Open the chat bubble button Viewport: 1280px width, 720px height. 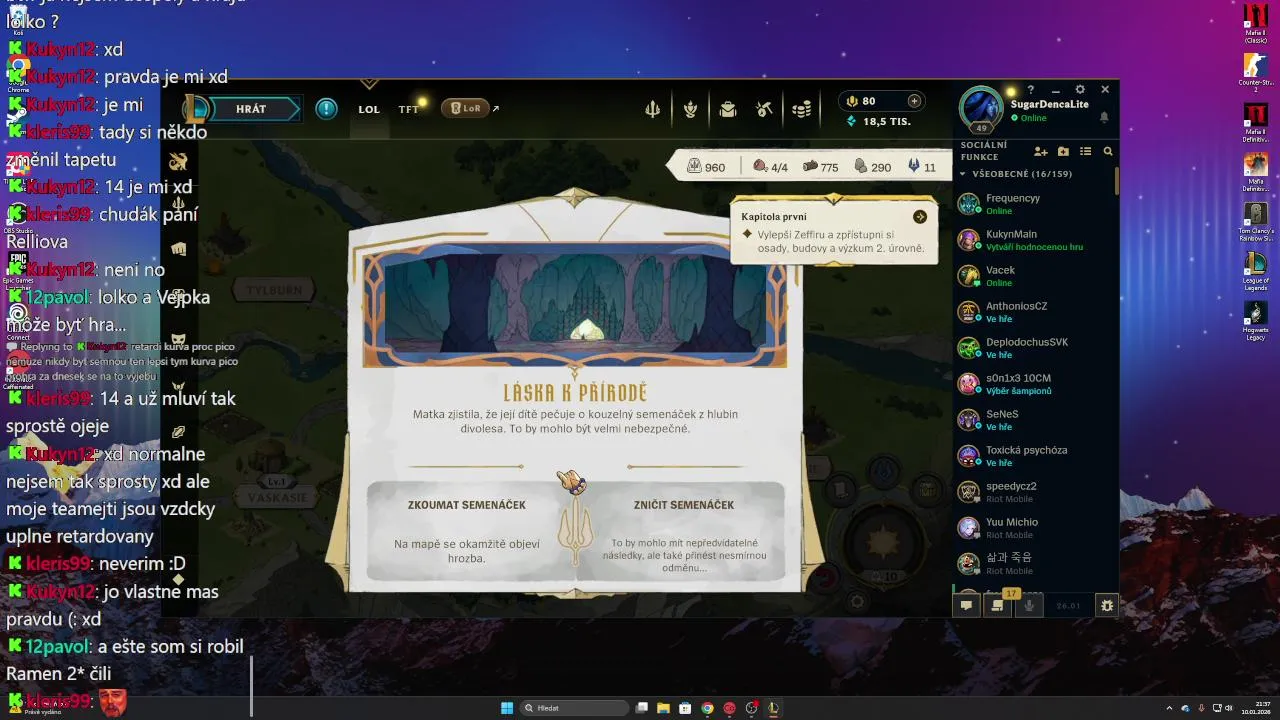pyautogui.click(x=967, y=605)
